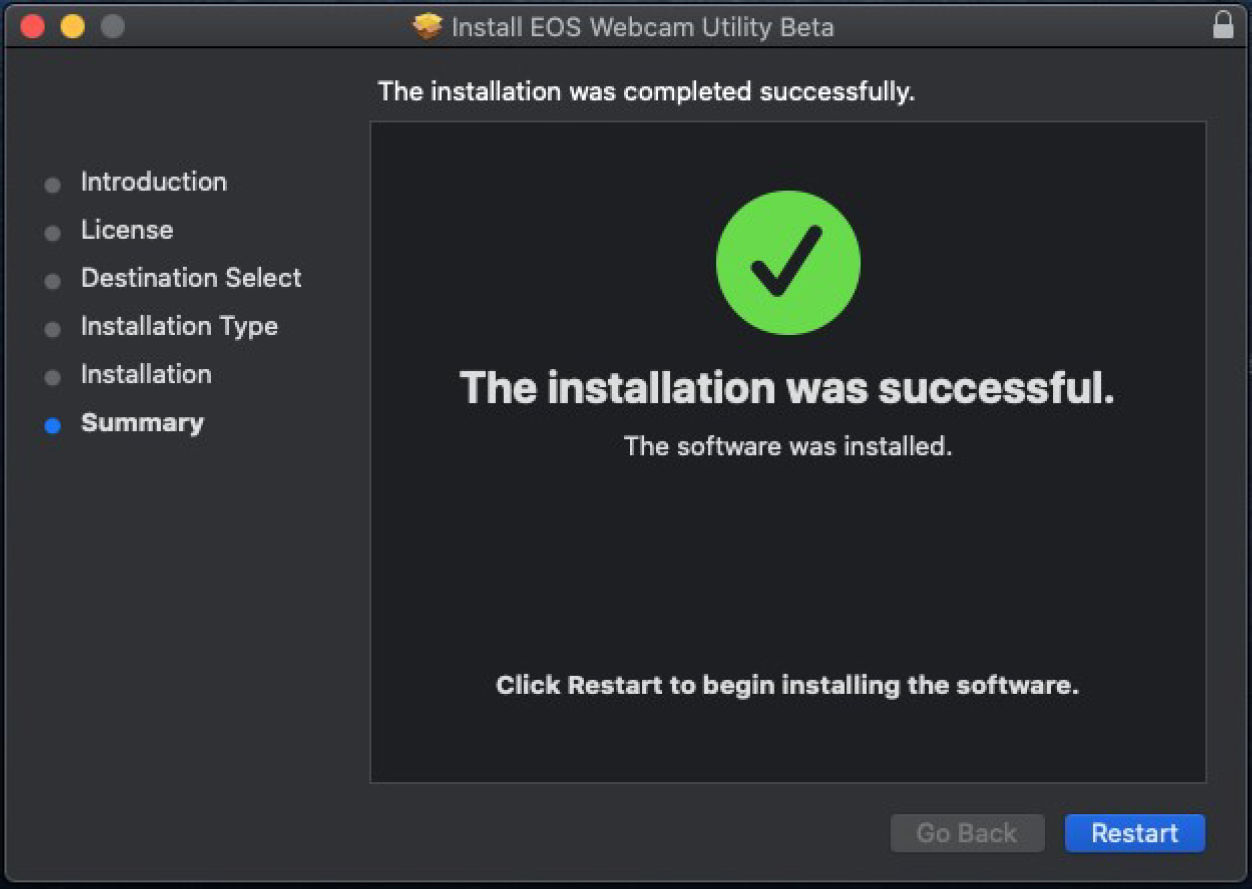Click the Installation step indicator dot
The width and height of the screenshot is (1252, 889).
click(51, 376)
